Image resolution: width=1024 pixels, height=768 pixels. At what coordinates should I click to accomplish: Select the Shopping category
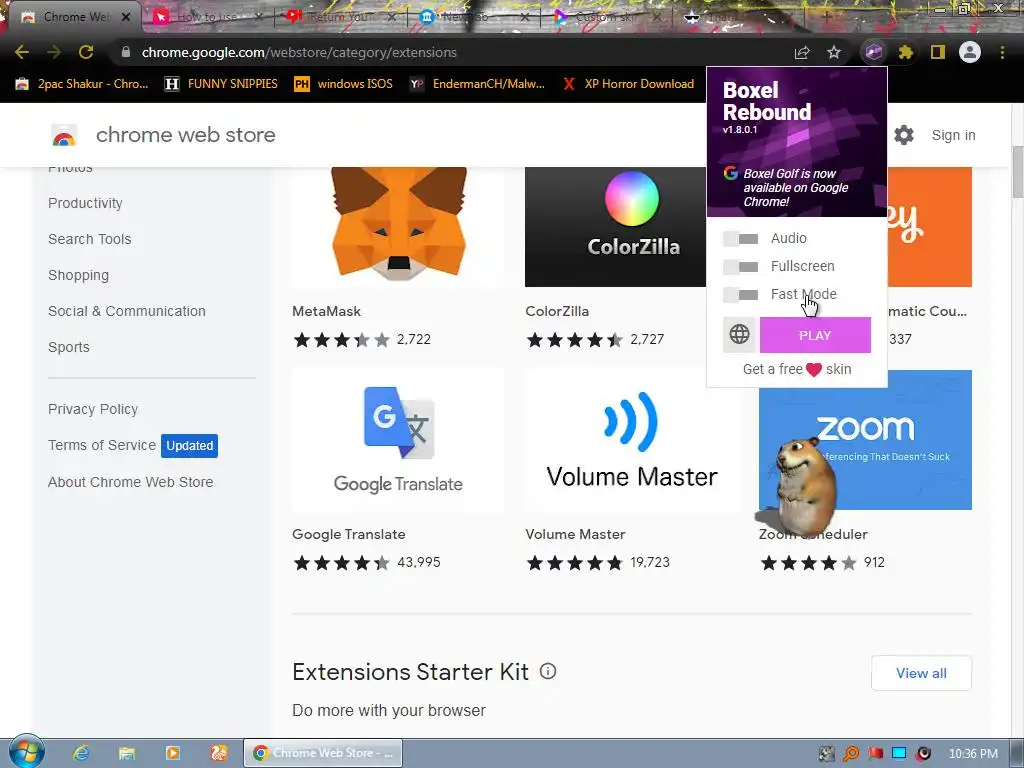tap(78, 275)
